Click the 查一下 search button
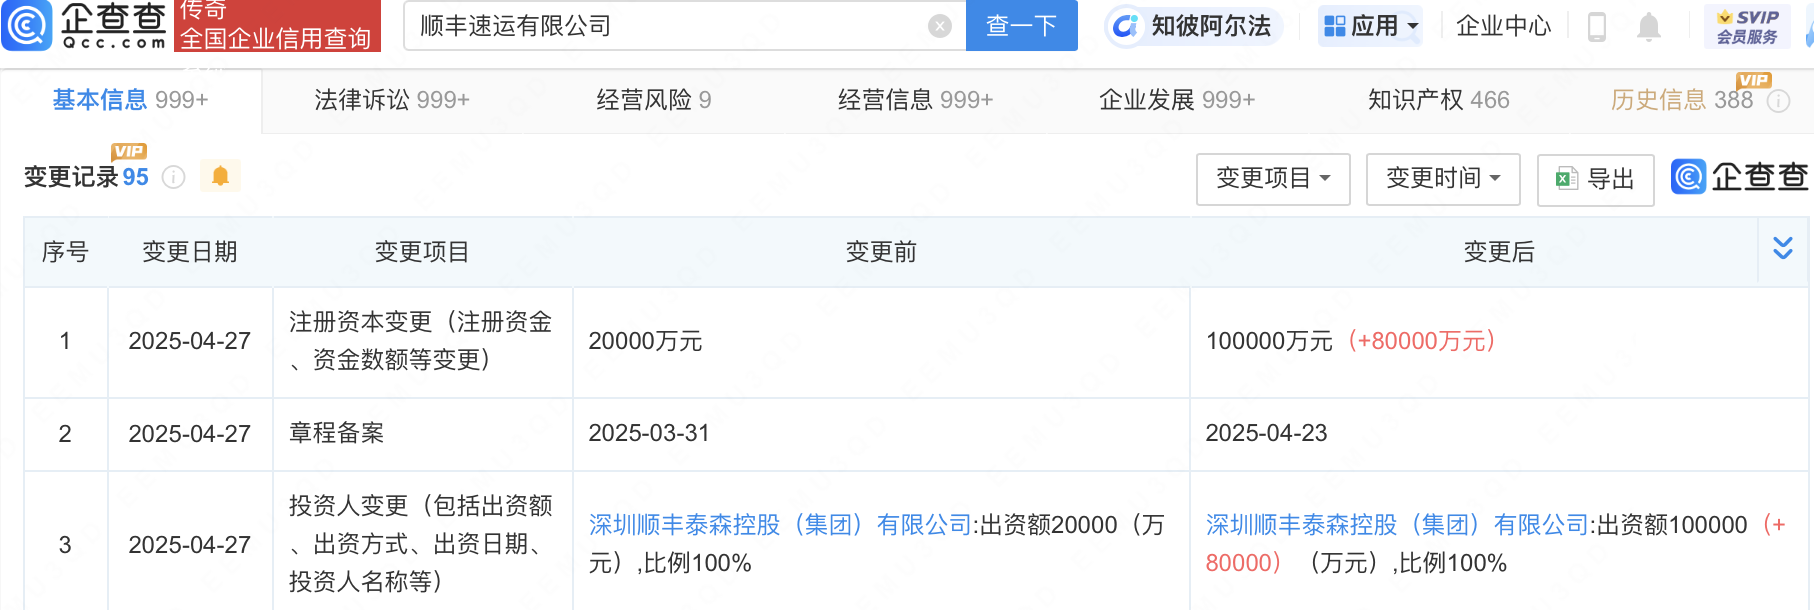The width and height of the screenshot is (1814, 610). click(x=1022, y=25)
